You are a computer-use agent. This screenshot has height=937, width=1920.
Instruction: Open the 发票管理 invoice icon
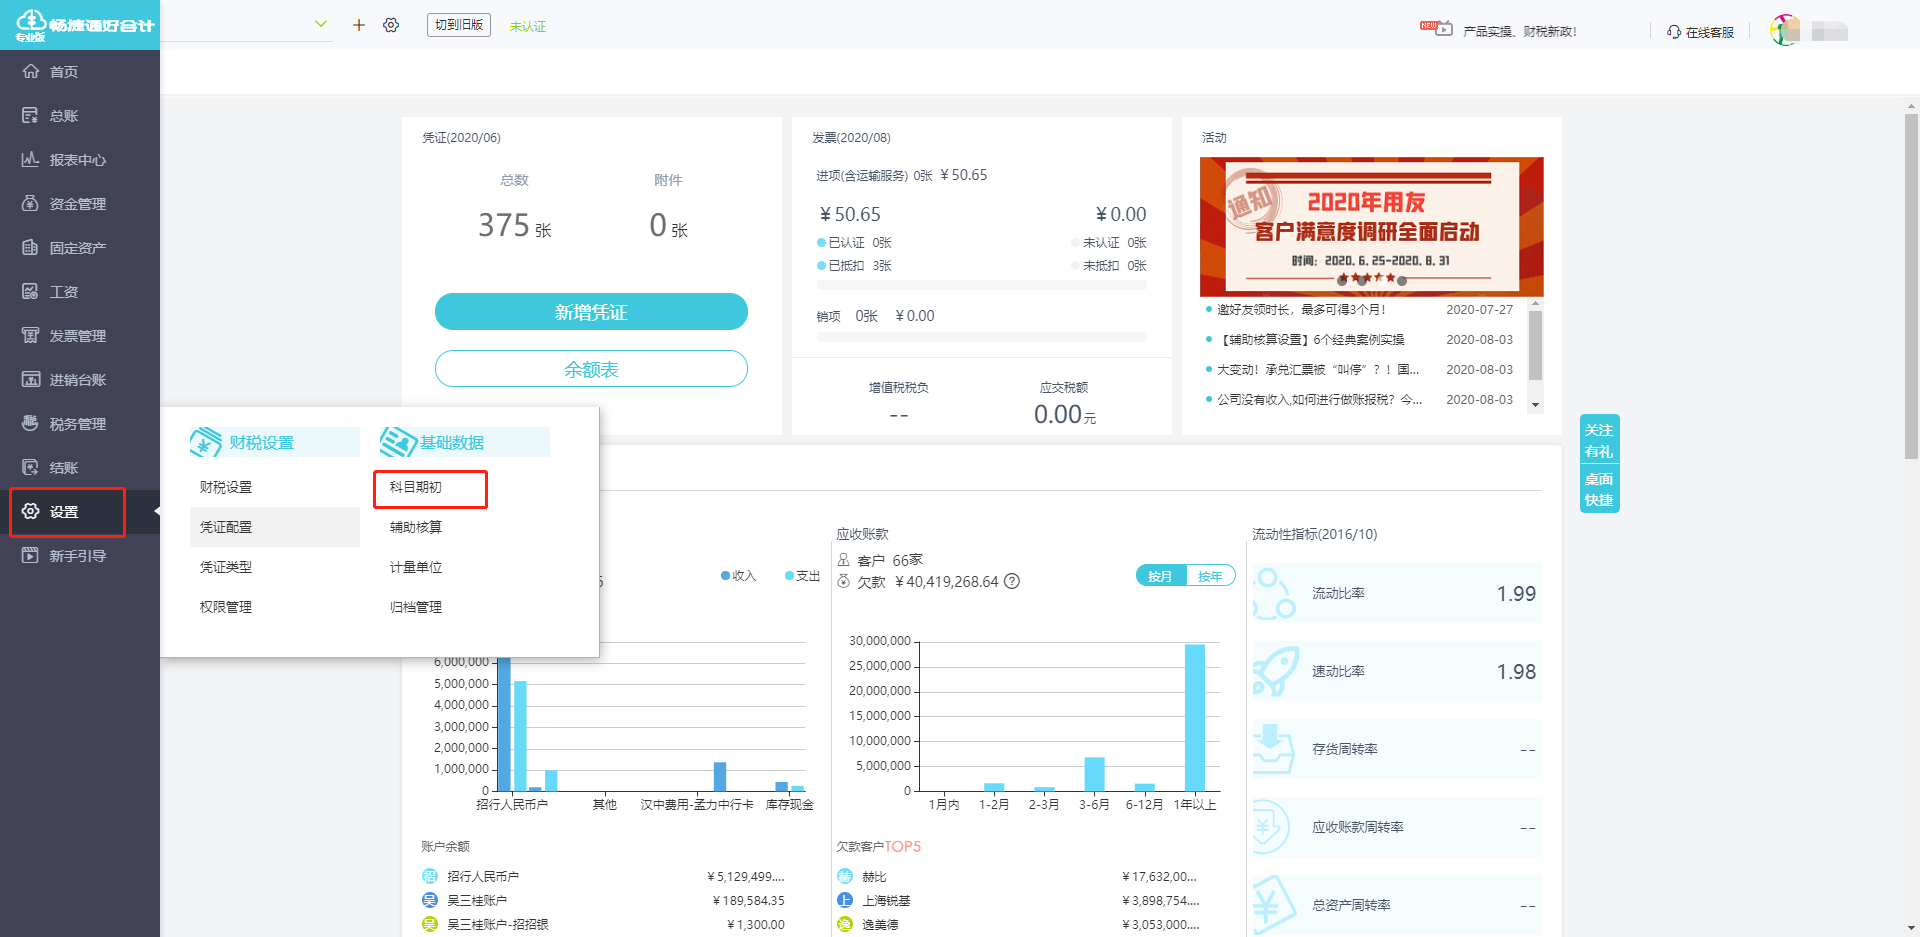click(x=31, y=335)
